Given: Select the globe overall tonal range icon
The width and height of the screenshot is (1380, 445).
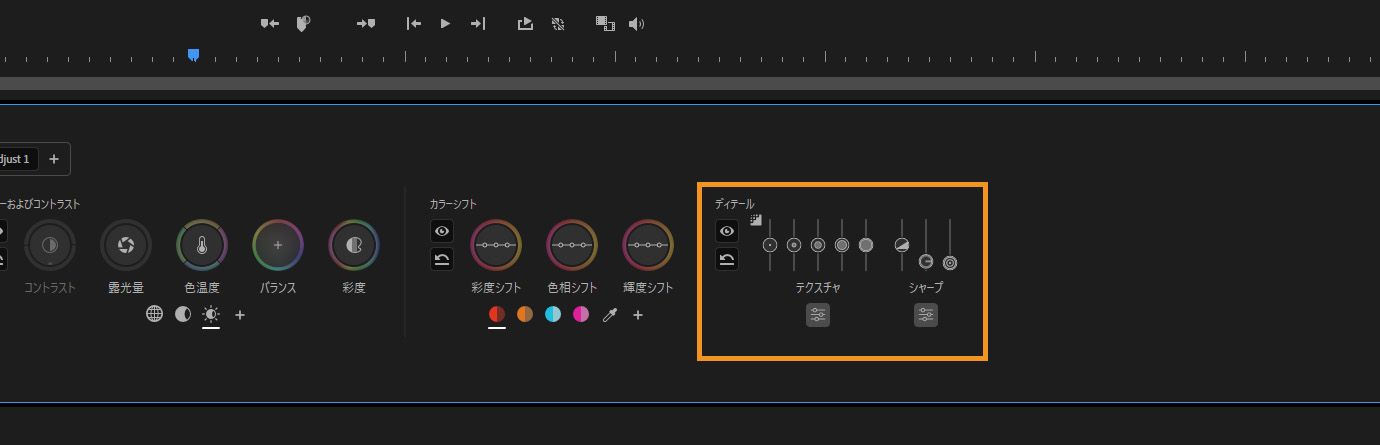Looking at the screenshot, I should point(154,314).
